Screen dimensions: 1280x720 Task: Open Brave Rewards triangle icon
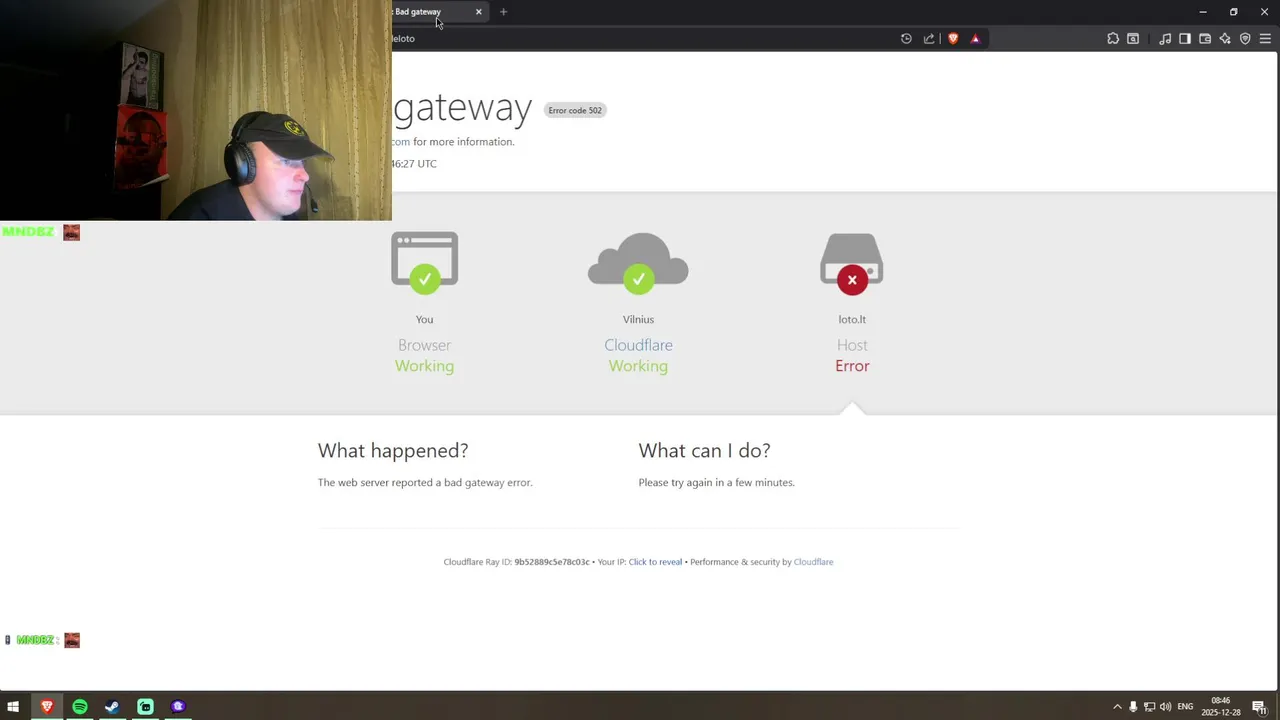click(x=975, y=39)
